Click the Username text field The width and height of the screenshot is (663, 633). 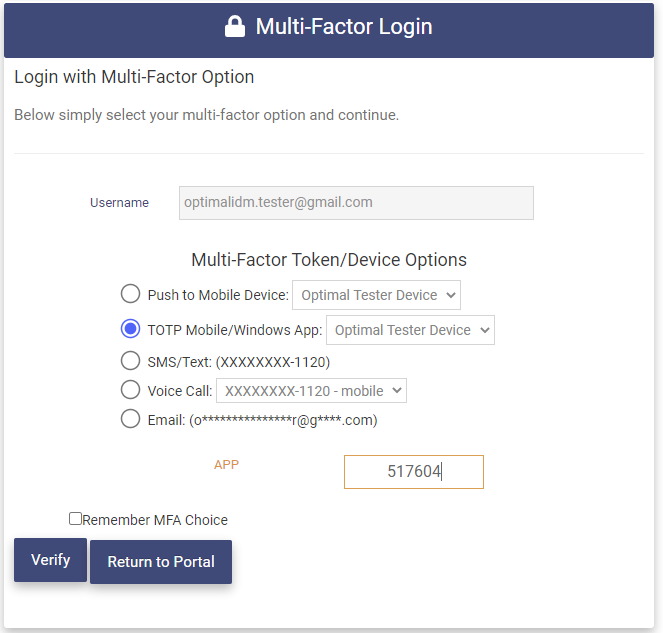[356, 202]
